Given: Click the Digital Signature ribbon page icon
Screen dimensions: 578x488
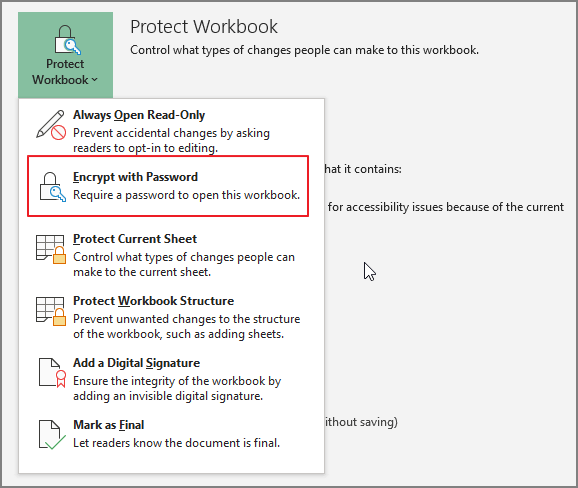Looking at the screenshot, I should (x=52, y=373).
